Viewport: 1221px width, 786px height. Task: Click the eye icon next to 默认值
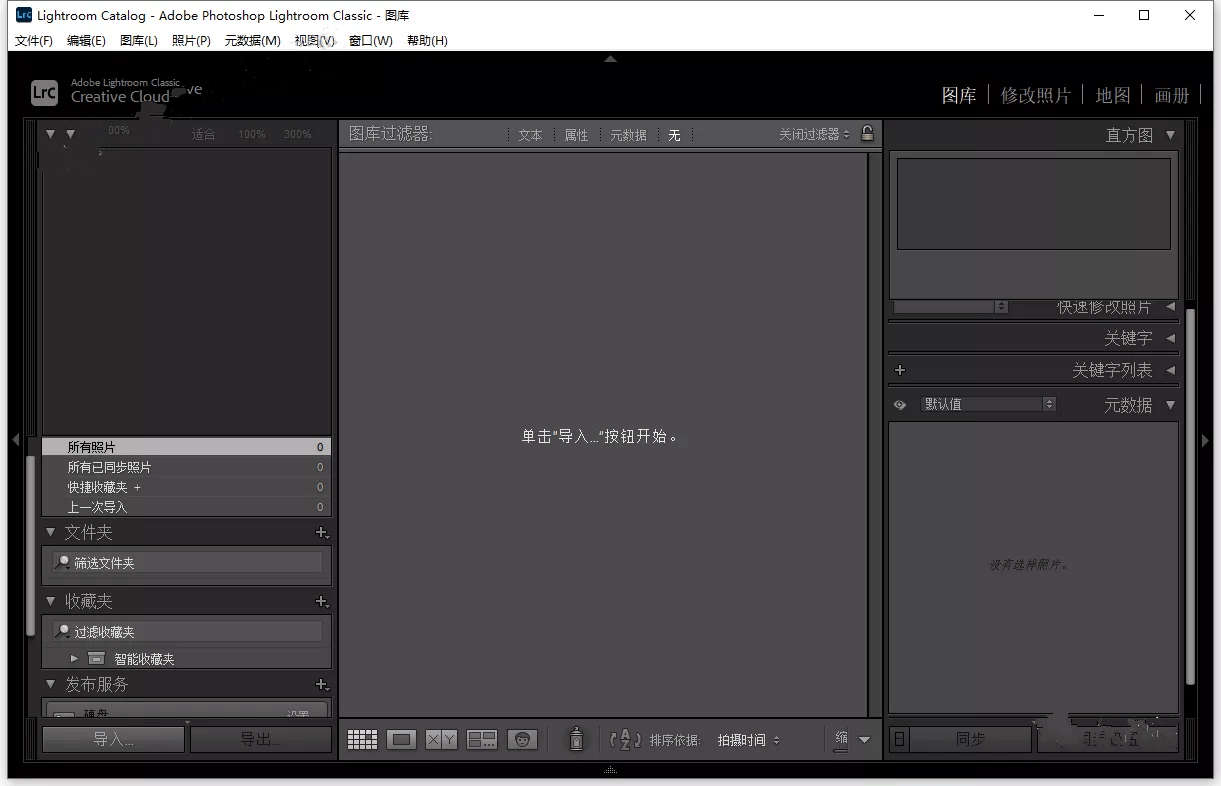[900, 405]
